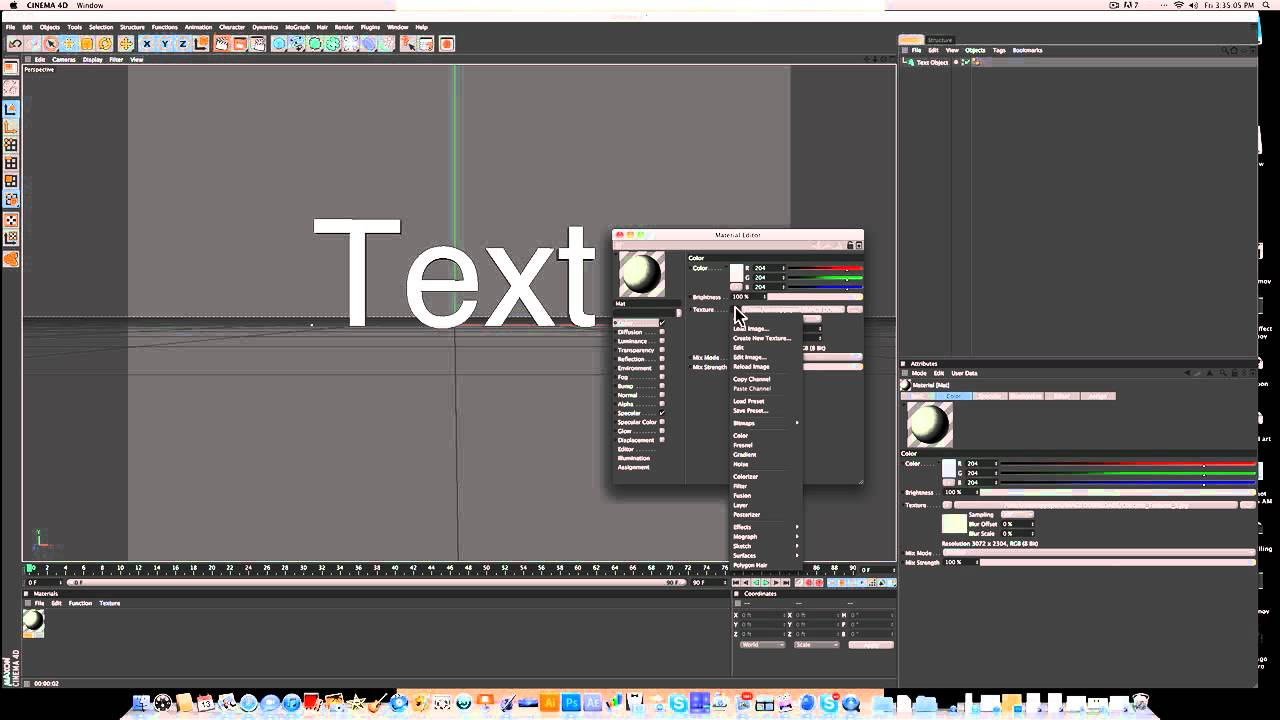Click the lock icon in Material Editor title area
This screenshot has height=720, width=1280.
coord(850,245)
